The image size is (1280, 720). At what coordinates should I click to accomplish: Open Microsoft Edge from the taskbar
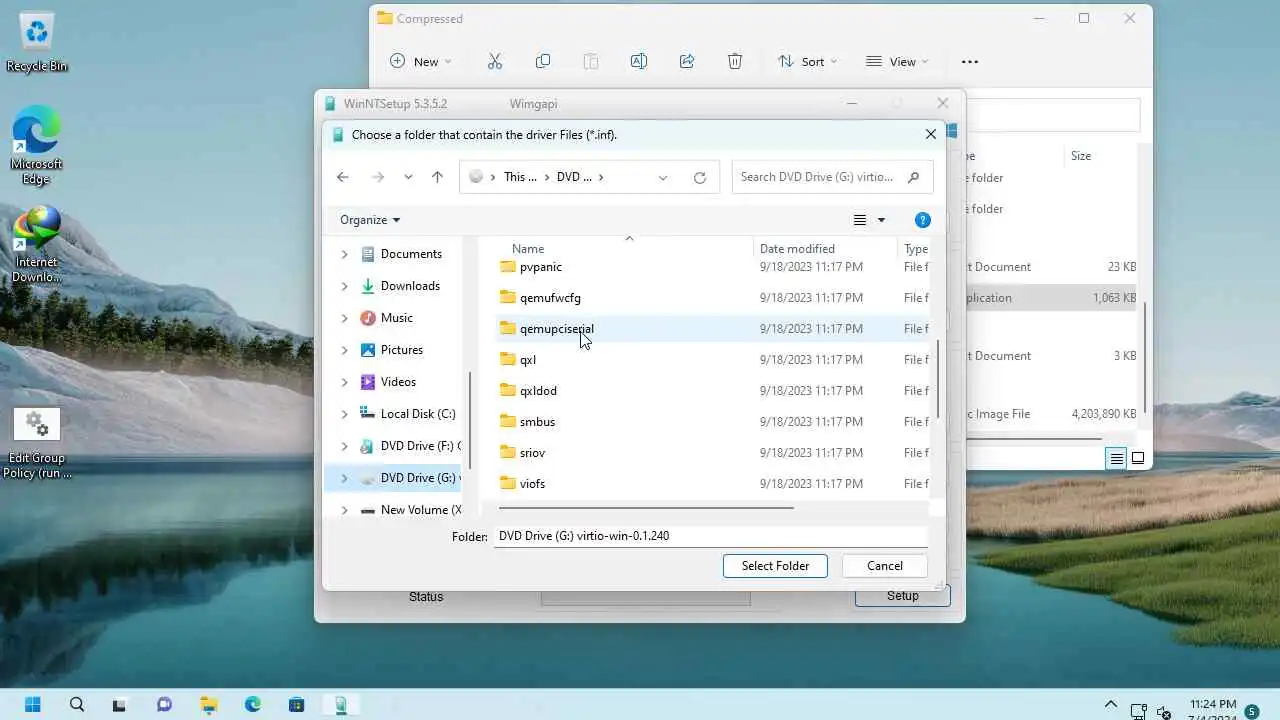pyautogui.click(x=252, y=704)
